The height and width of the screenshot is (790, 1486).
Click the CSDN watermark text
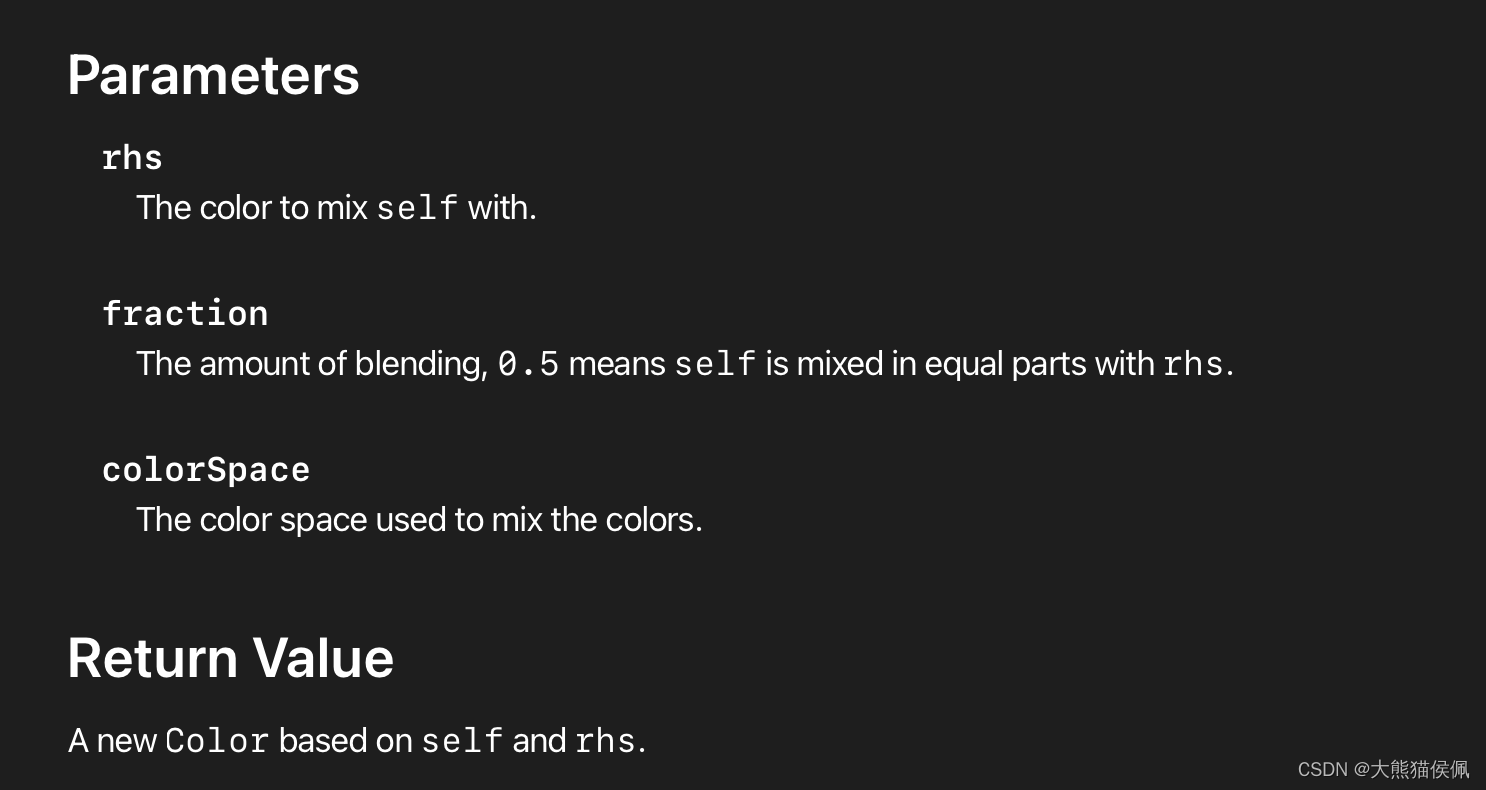1323,769
